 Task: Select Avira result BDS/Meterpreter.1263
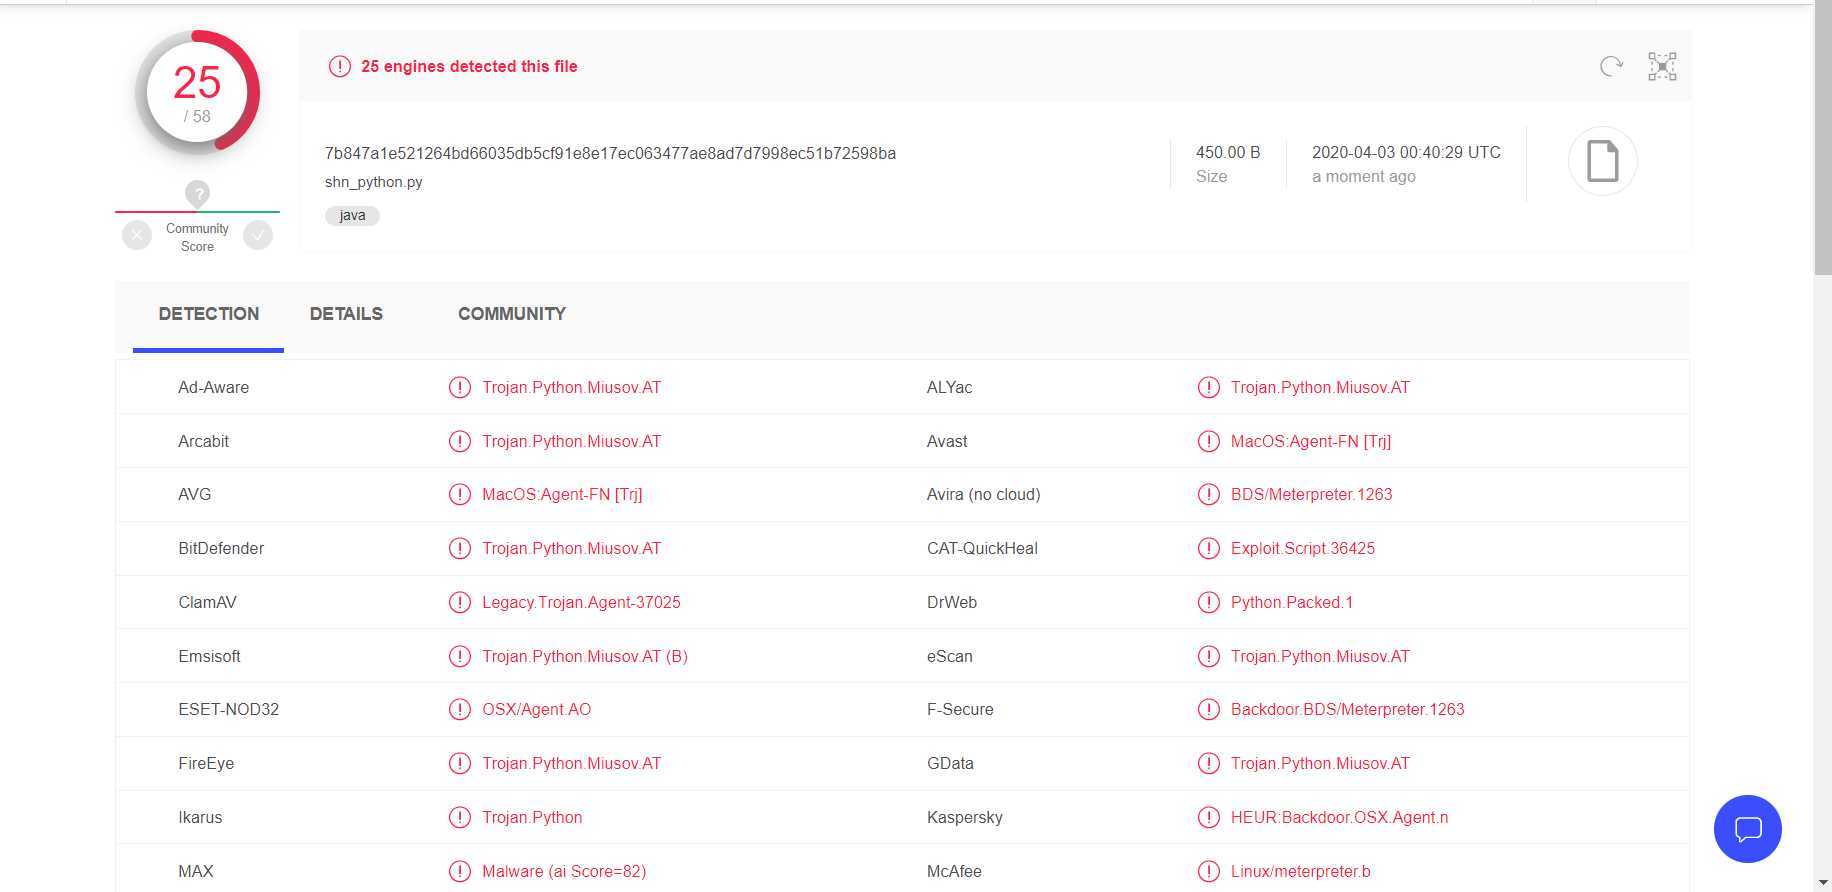click(x=1311, y=494)
